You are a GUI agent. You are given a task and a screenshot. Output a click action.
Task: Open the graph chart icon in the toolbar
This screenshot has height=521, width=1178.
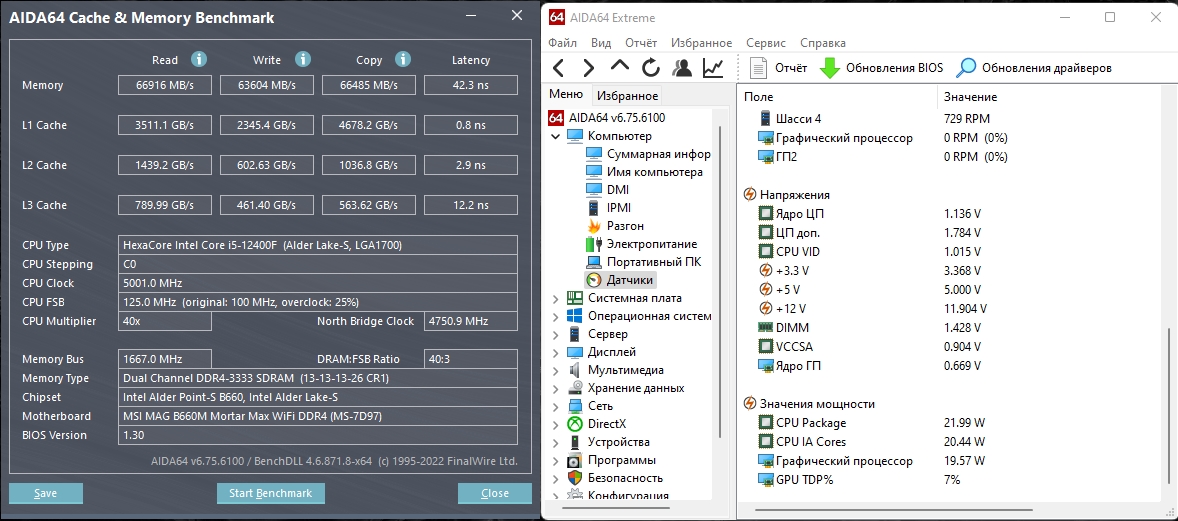tap(713, 68)
